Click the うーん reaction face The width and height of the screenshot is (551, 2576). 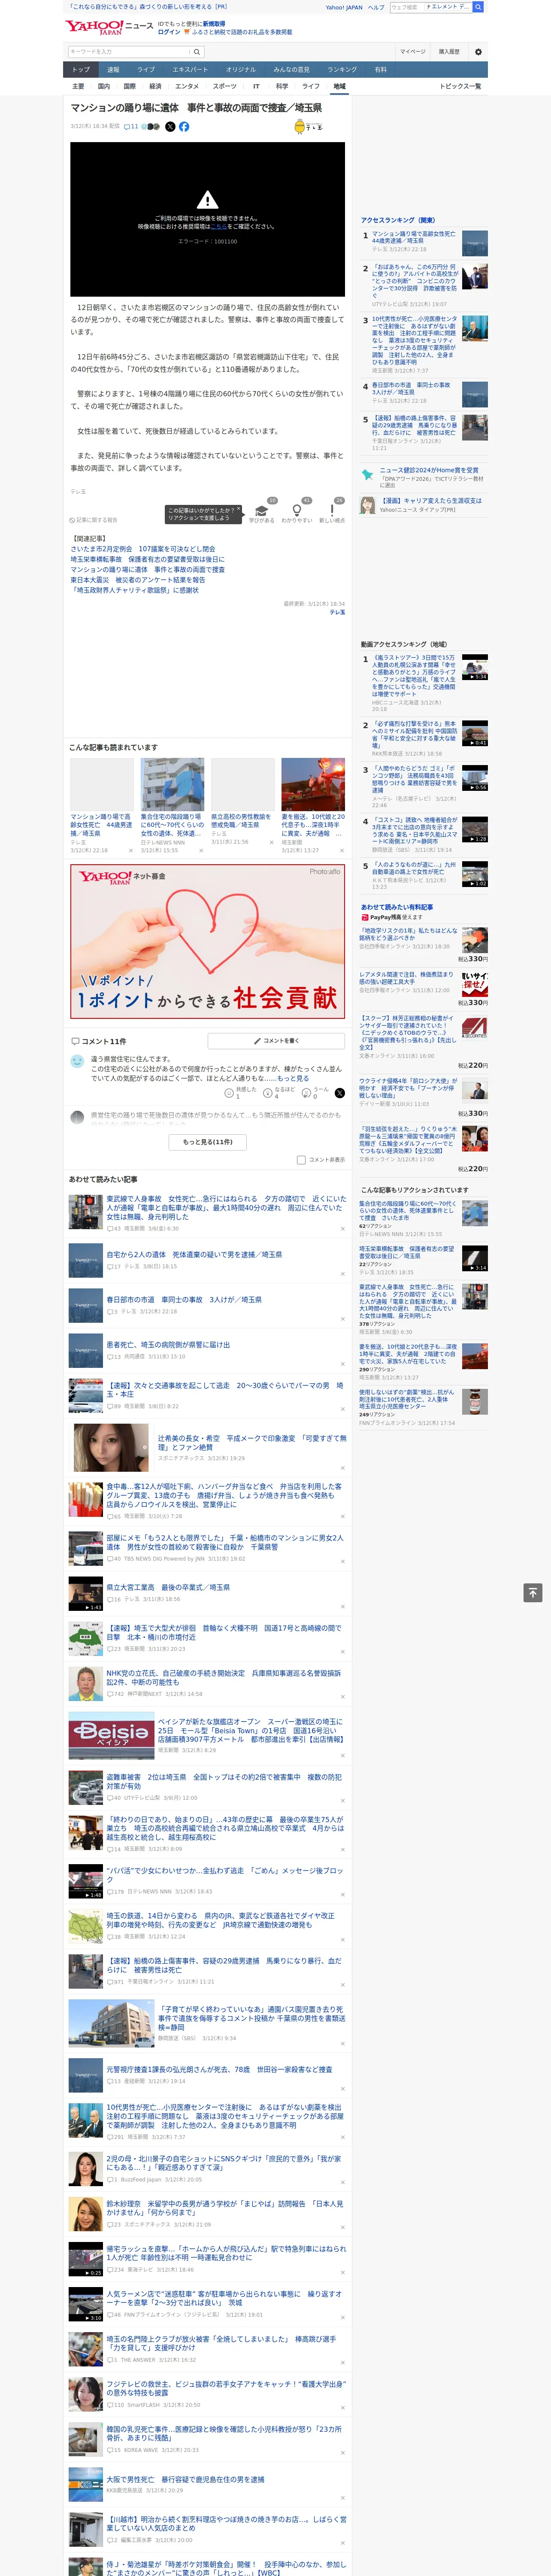point(306,1093)
